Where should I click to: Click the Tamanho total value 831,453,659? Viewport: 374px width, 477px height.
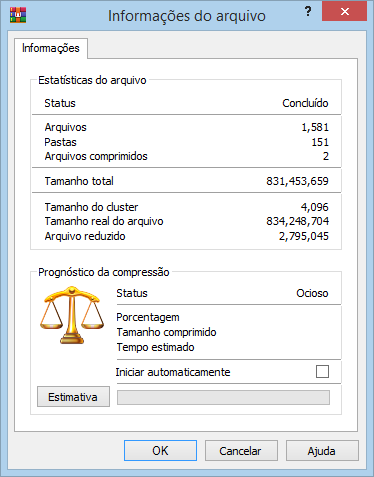[x=297, y=181]
